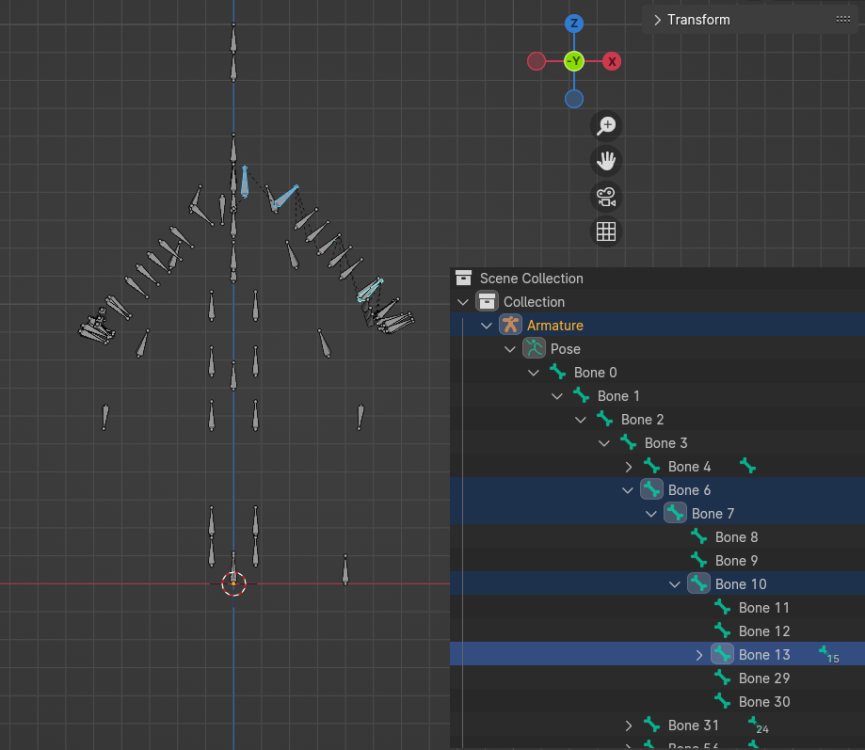Select the Armature object icon in the Outliner
The height and width of the screenshot is (750, 865).
[509, 325]
